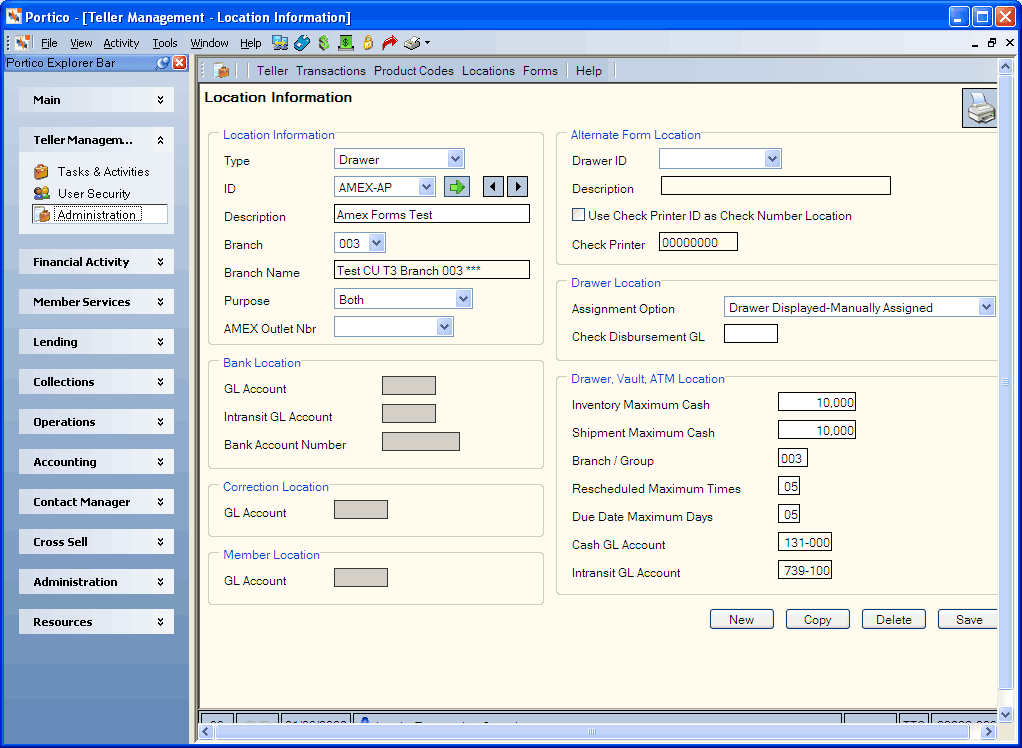Open the Tools menu
This screenshot has width=1022, height=748.
click(x=165, y=43)
